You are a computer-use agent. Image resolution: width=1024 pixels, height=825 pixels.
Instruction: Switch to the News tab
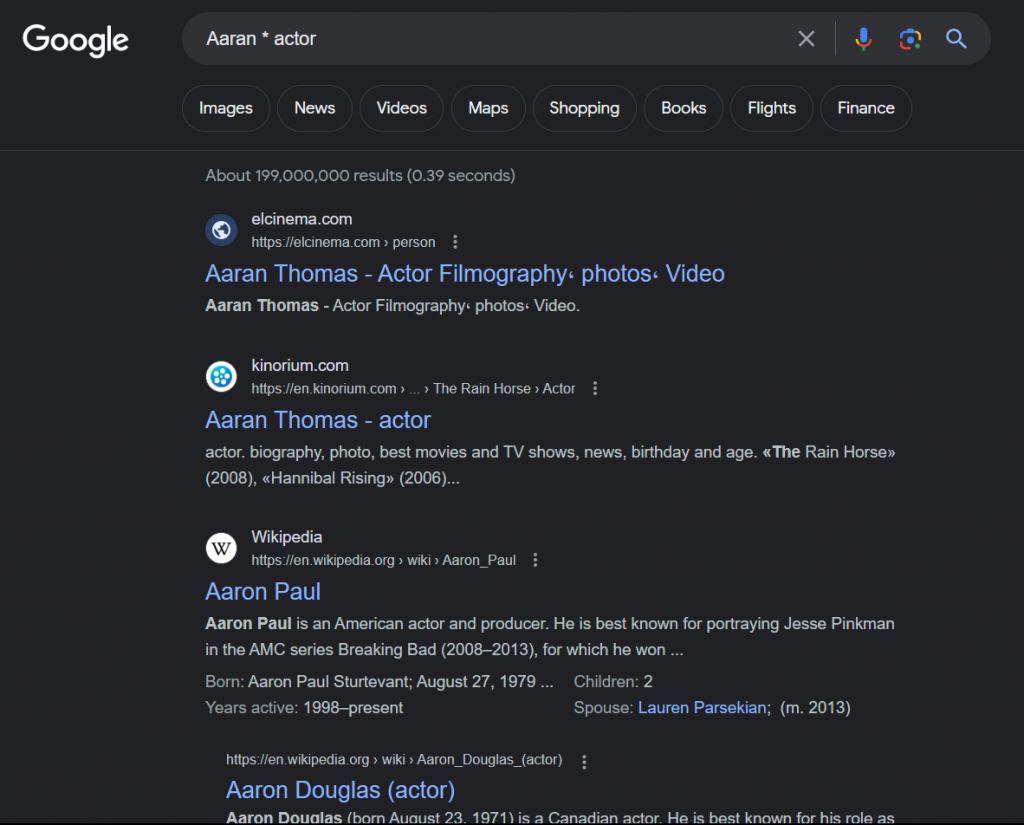point(315,108)
